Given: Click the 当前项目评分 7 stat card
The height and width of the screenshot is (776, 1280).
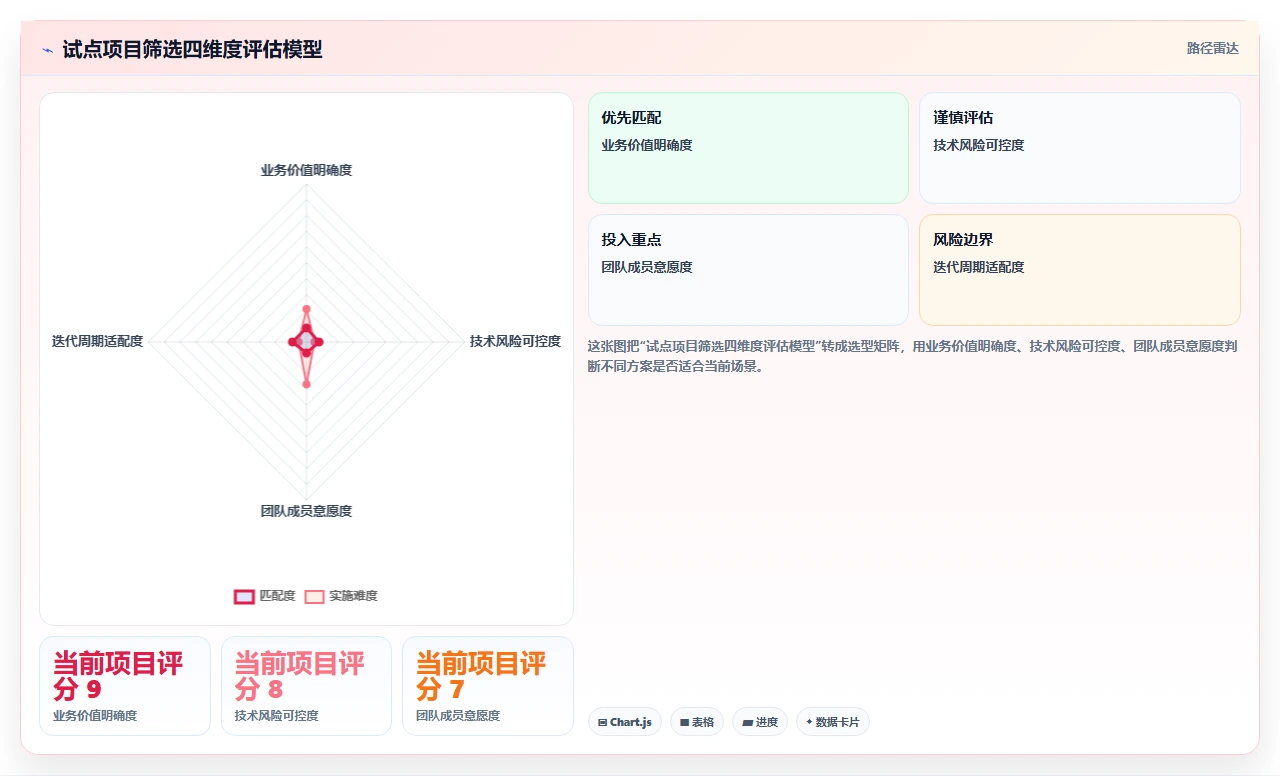Looking at the screenshot, I should click(488, 686).
